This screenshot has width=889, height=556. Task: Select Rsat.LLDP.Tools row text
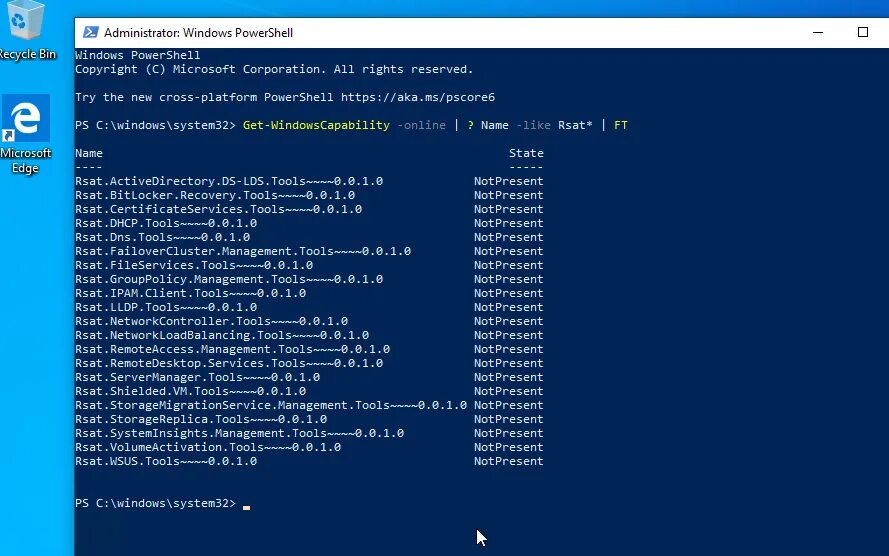pos(166,307)
